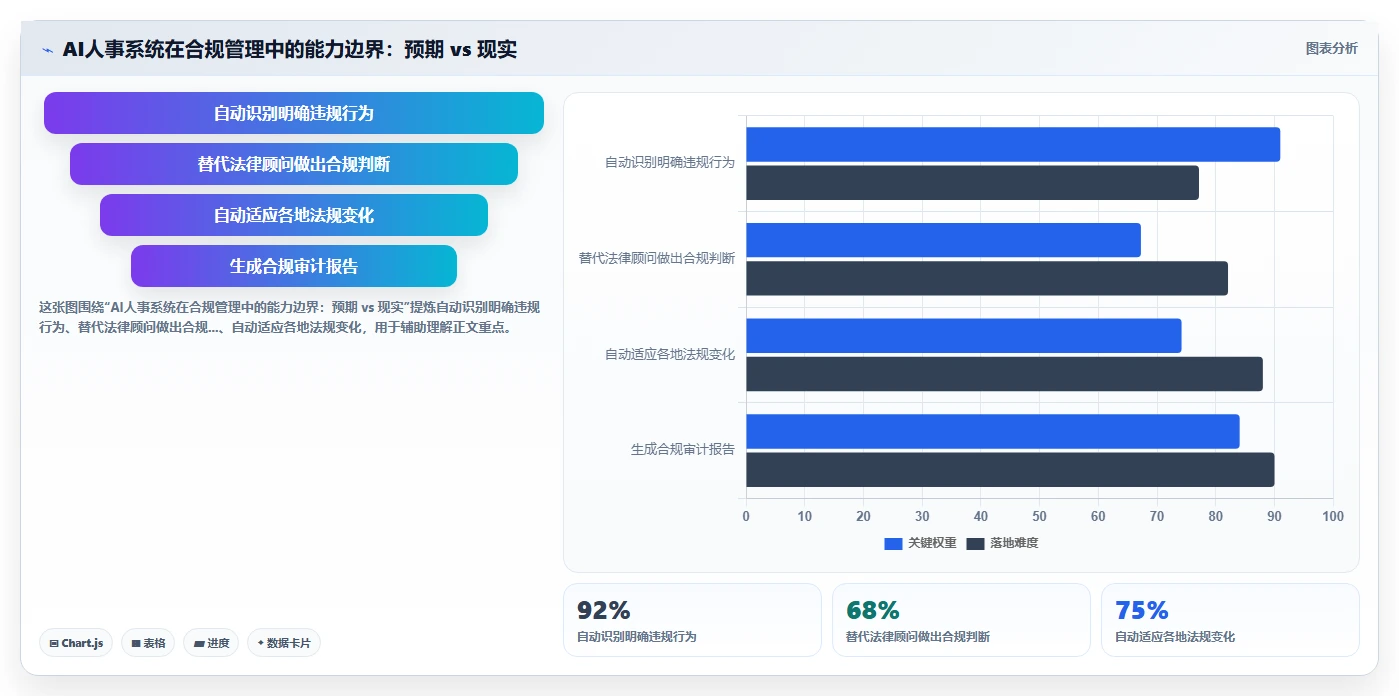Viewport: 1399px width, 696px height.
Task: Click the blue 关键权重 legend color box
Action: (x=893, y=543)
